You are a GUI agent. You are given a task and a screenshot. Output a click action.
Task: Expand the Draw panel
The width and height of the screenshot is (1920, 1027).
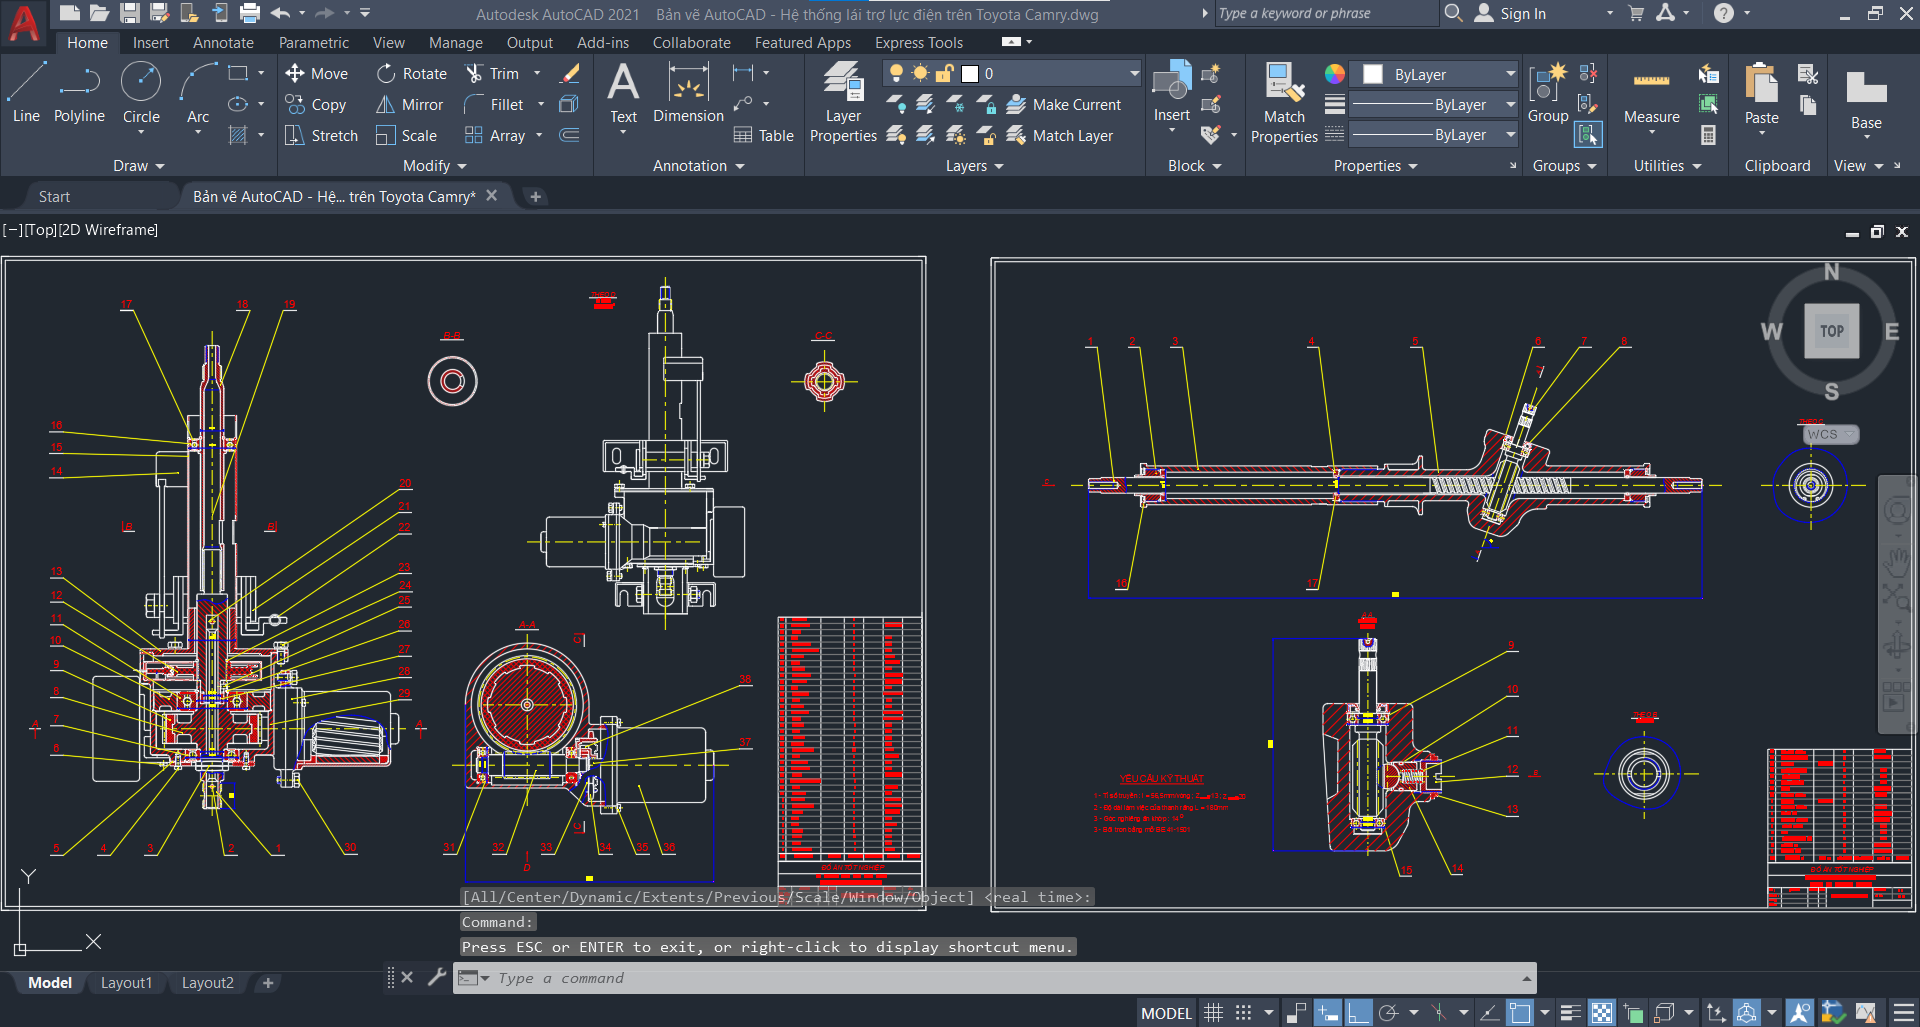pyautogui.click(x=138, y=165)
